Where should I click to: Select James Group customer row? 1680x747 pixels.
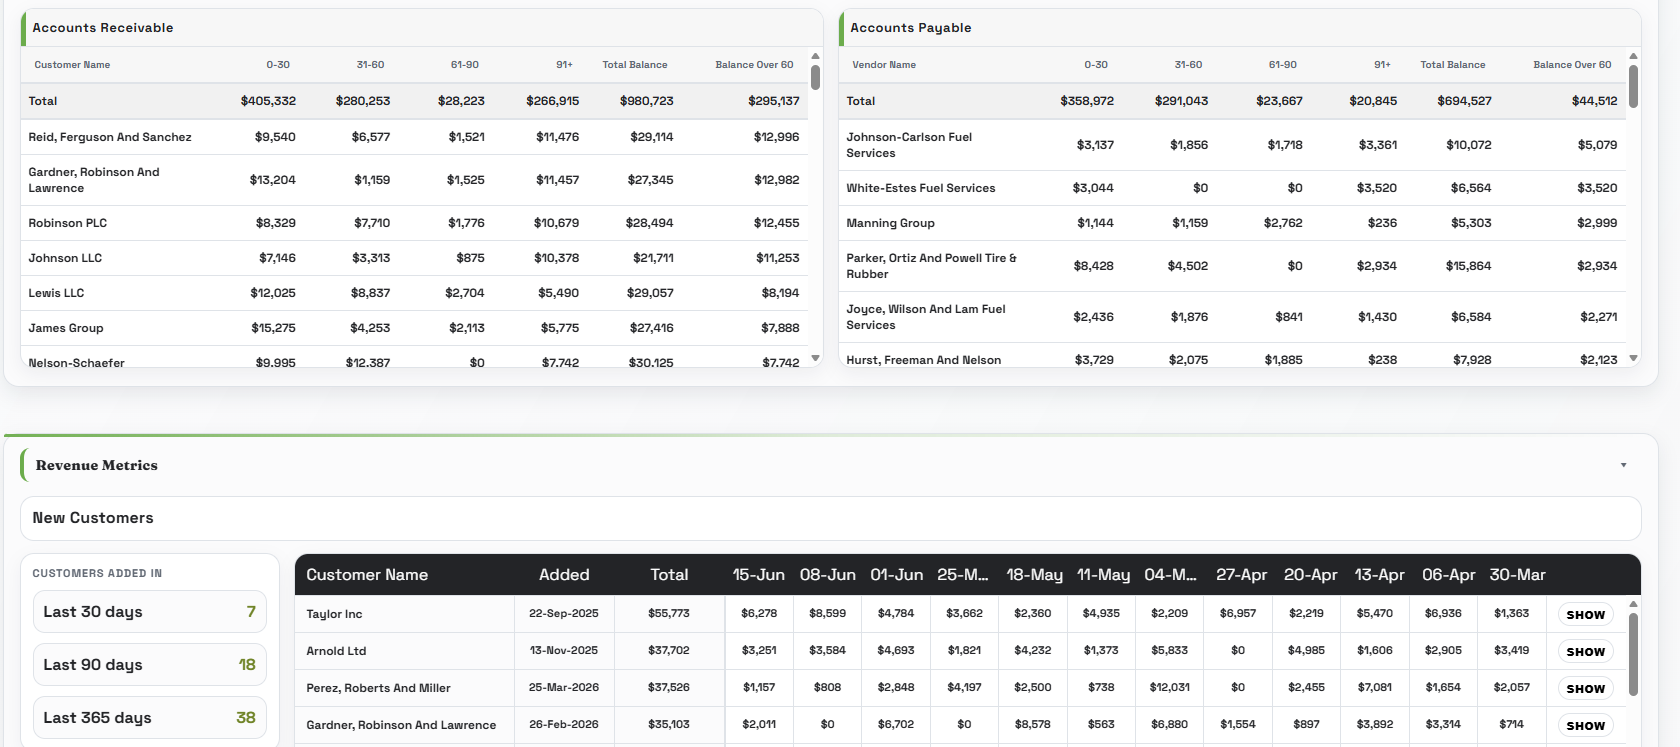[414, 328]
